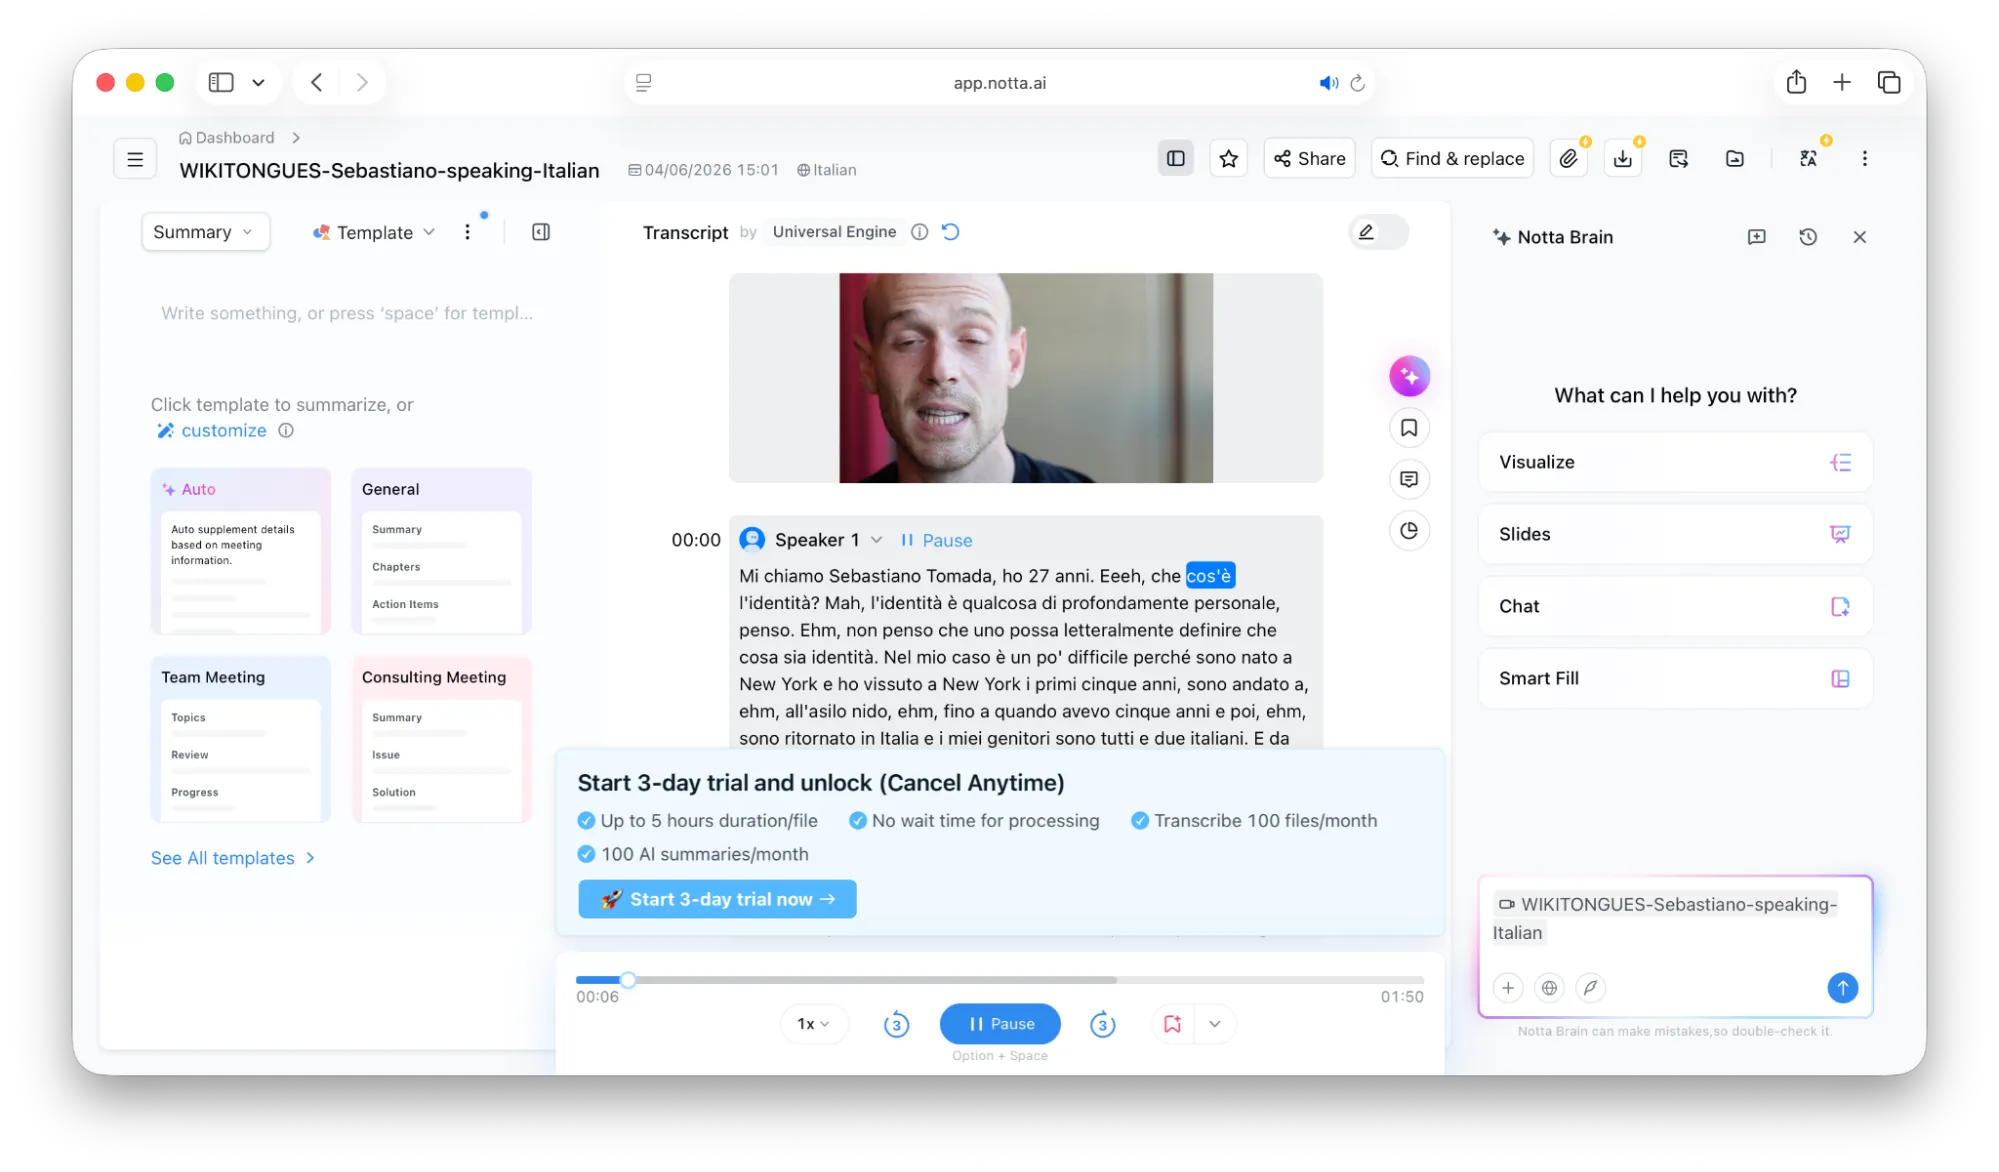The height and width of the screenshot is (1172, 1999).
Task: Select the Slides option
Action: tap(1675, 534)
